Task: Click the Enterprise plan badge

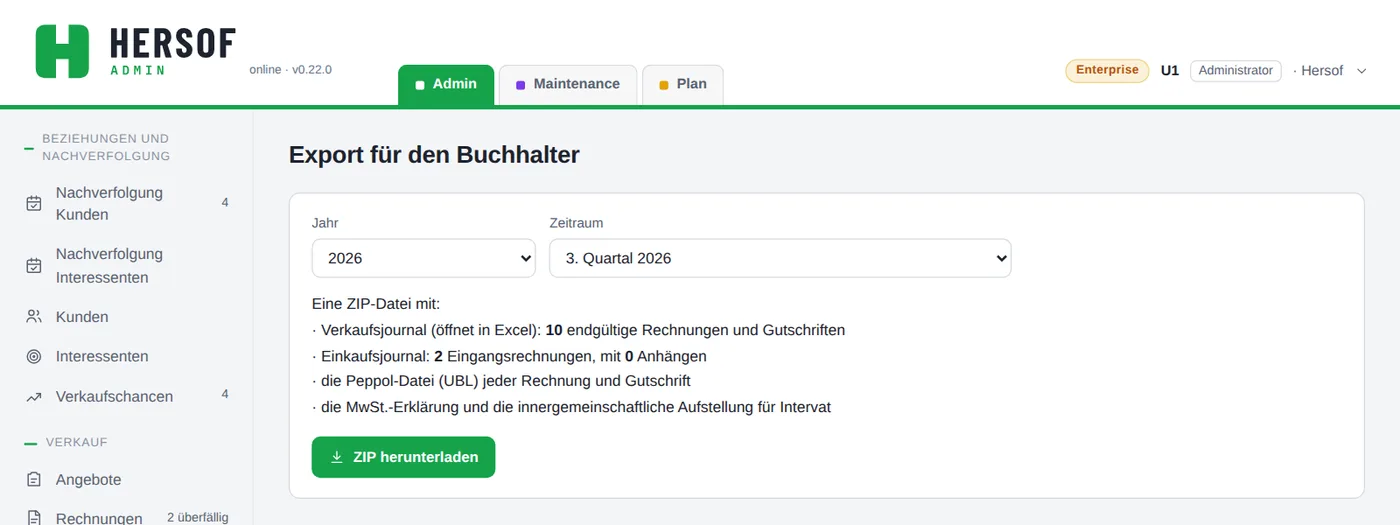Action: [1107, 70]
